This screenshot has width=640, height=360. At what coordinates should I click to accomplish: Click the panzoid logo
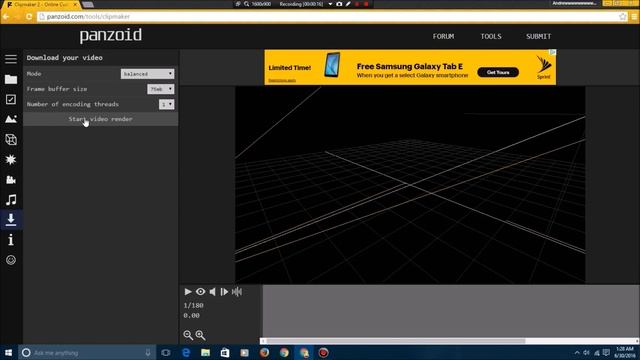pos(111,36)
